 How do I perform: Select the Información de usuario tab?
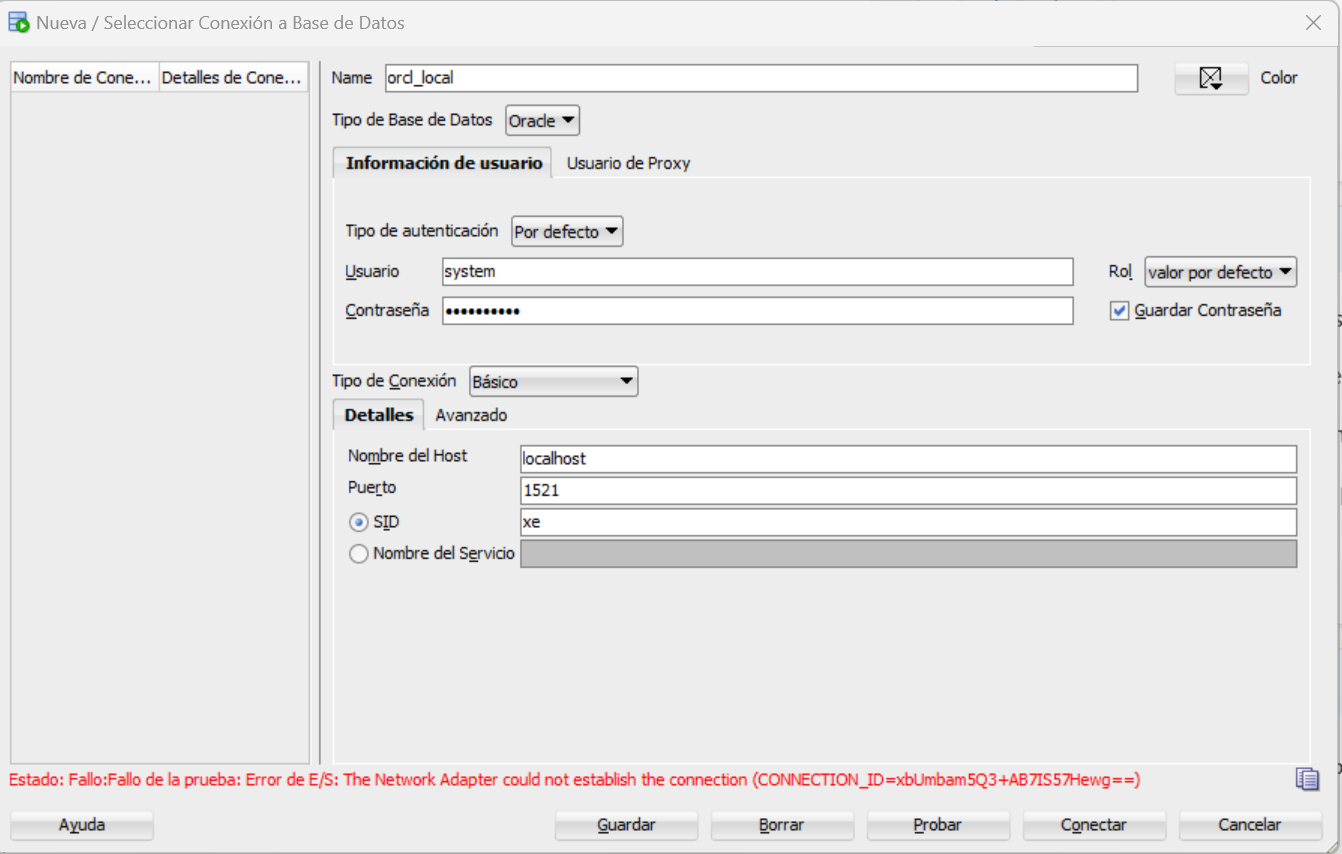(443, 163)
